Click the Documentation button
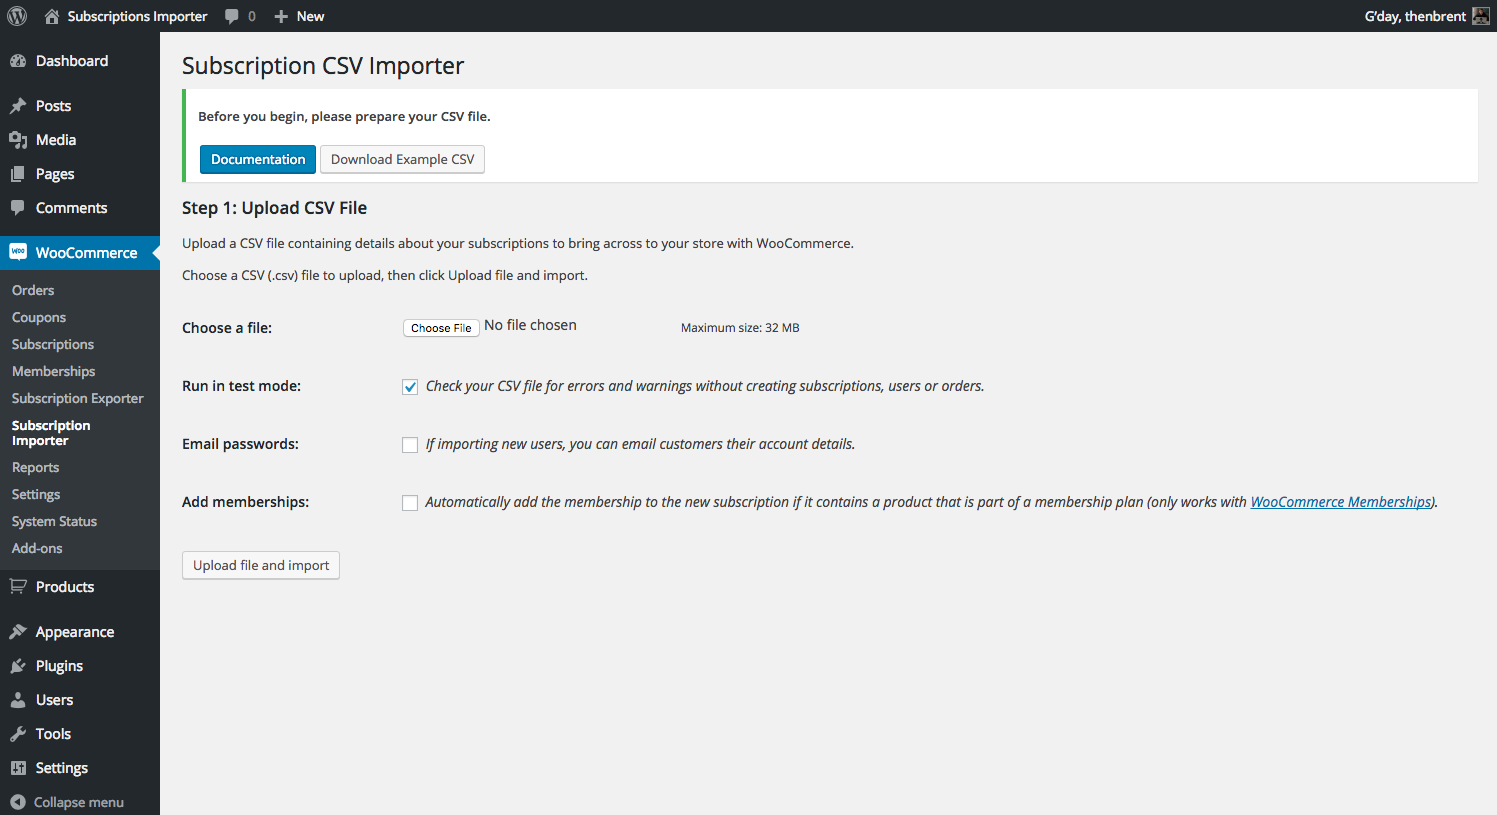Image resolution: width=1497 pixels, height=815 pixels. [x=258, y=159]
